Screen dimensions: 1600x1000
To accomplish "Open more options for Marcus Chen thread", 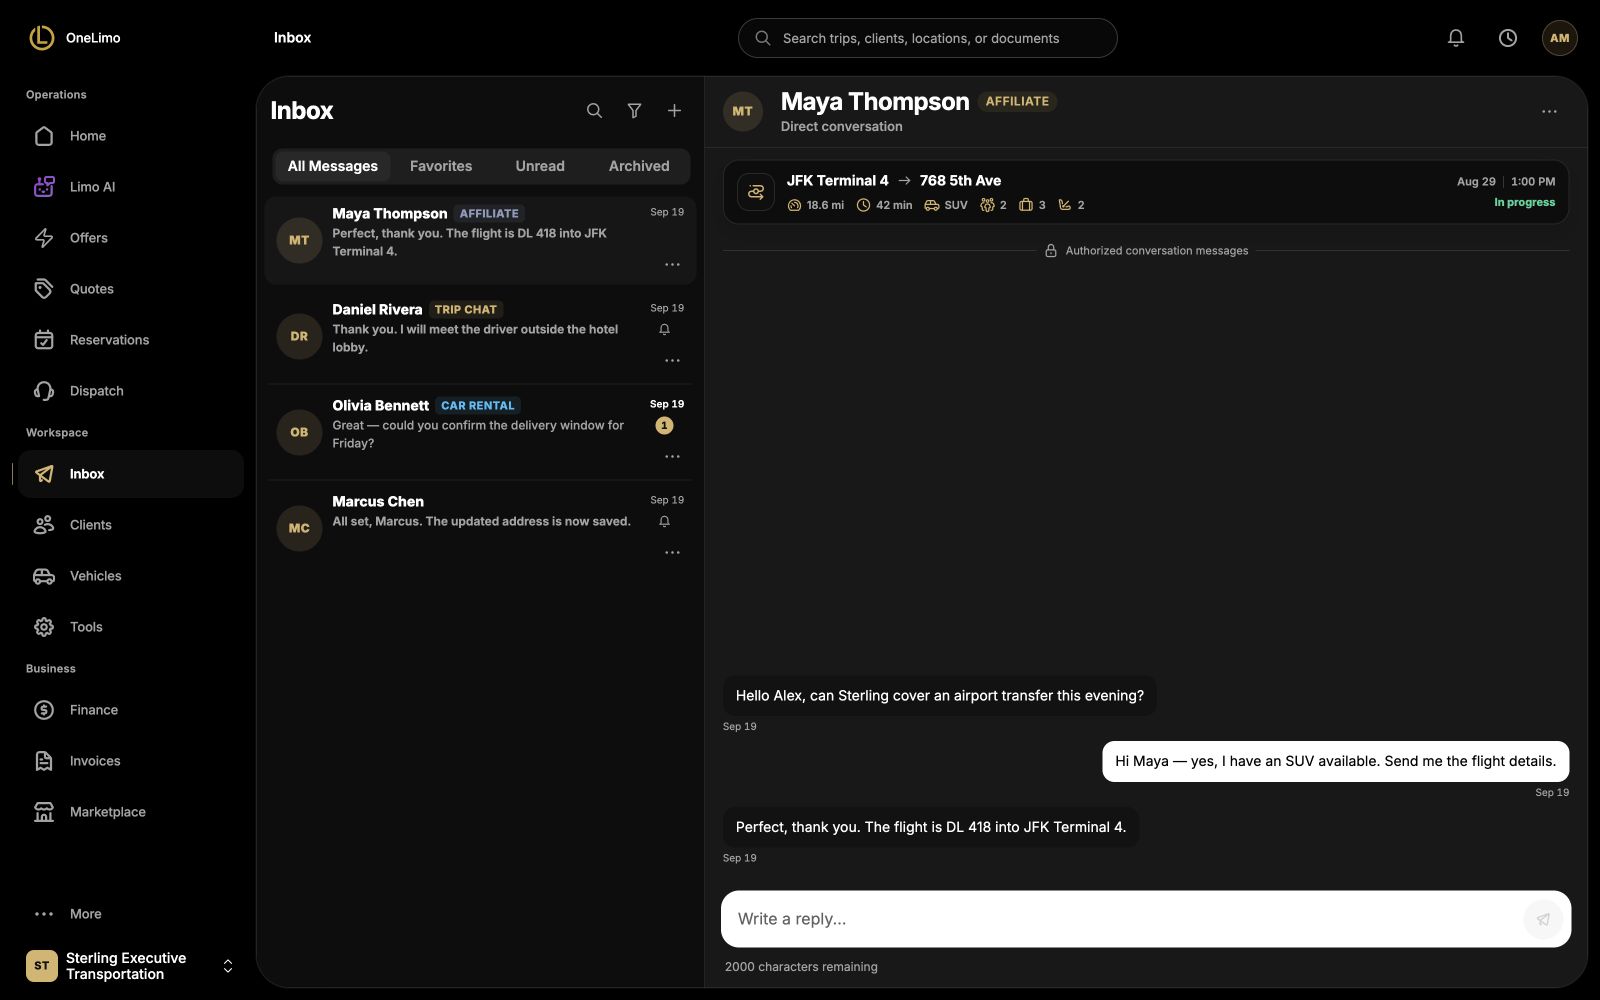I will (x=672, y=553).
